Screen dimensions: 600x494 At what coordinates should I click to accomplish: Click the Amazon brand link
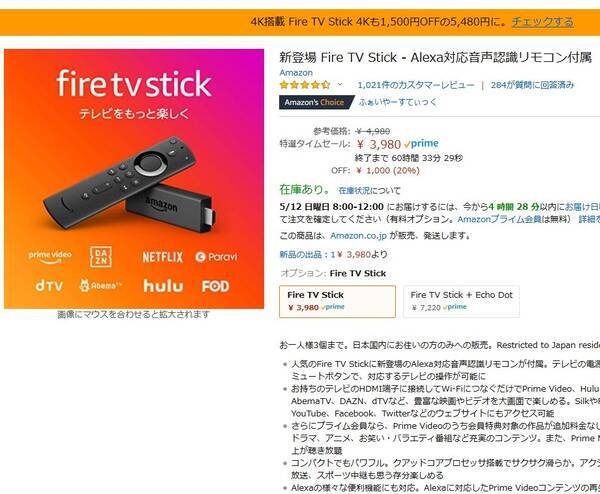[296, 73]
